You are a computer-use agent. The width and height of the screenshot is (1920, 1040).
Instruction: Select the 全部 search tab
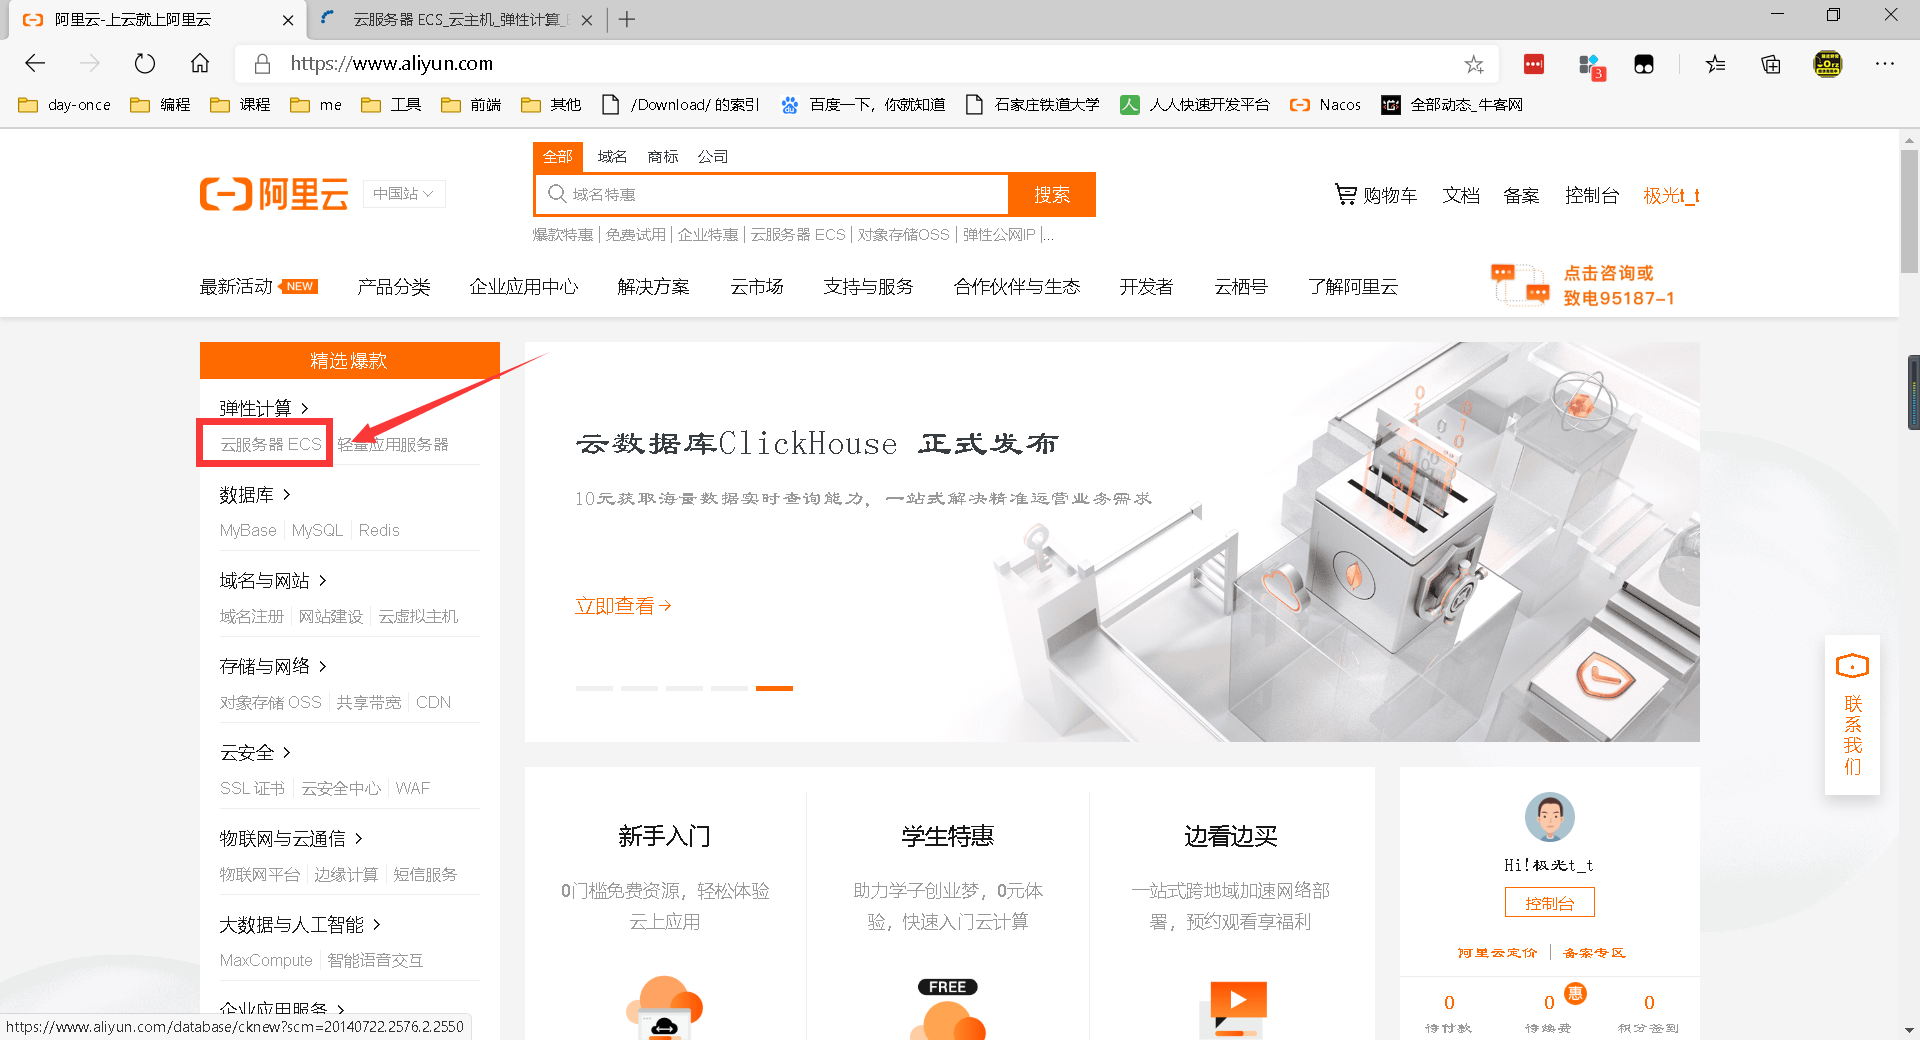tap(558, 156)
